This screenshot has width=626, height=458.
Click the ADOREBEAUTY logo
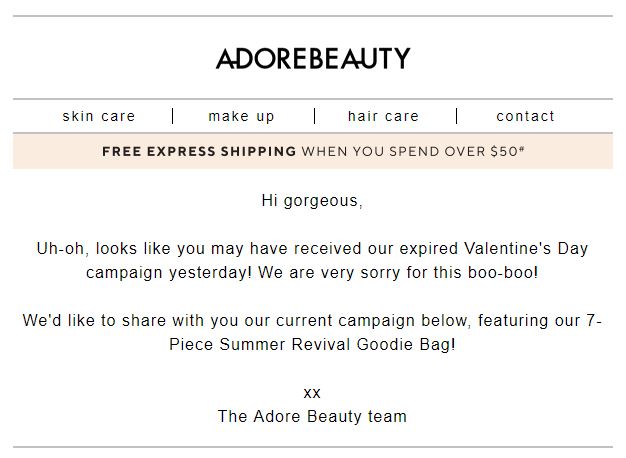313,58
